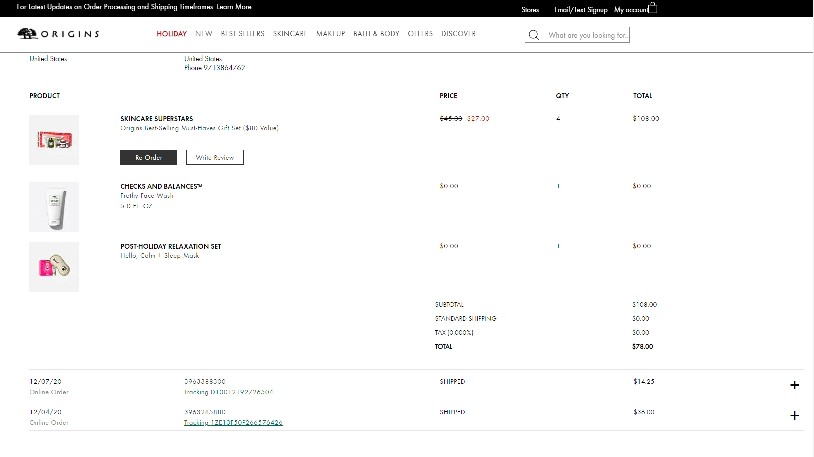Screen dimensions: 814x457
Task: Follow the Learn More link in banner
Action: pyautogui.click(x=234, y=7)
